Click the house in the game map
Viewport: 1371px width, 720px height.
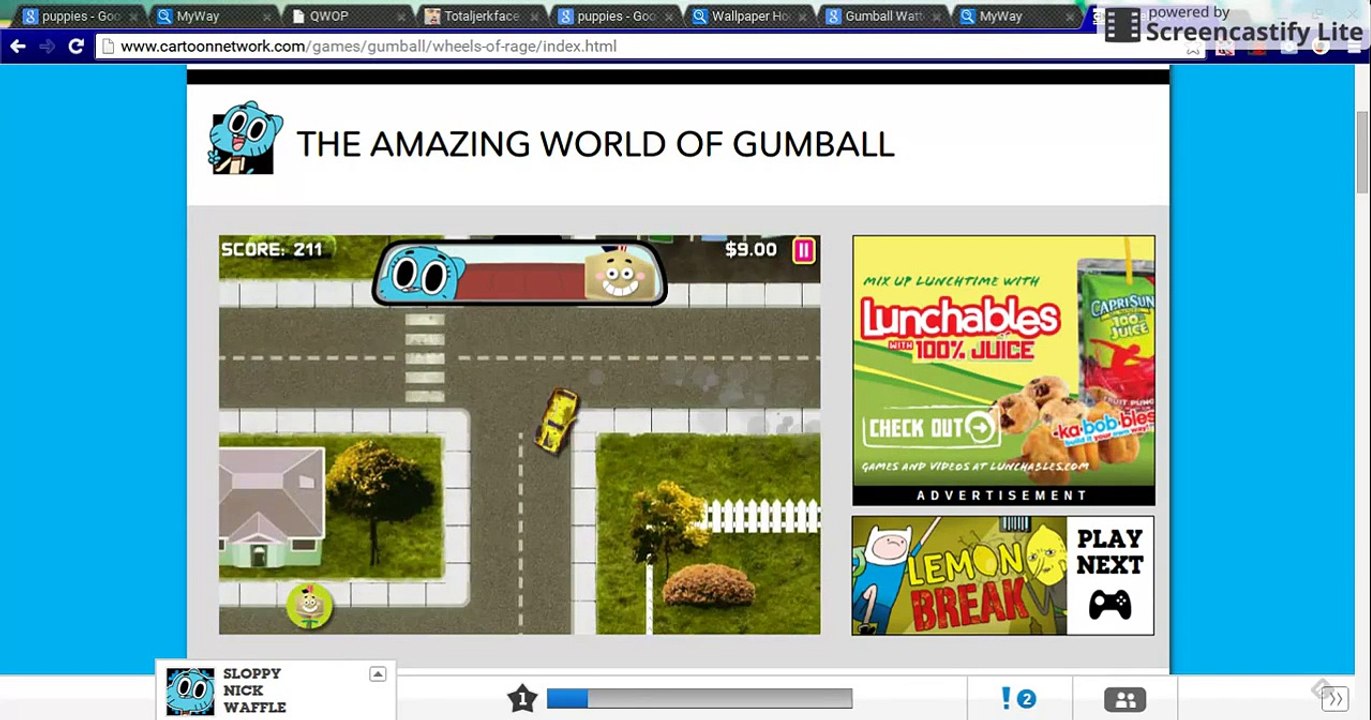point(272,508)
